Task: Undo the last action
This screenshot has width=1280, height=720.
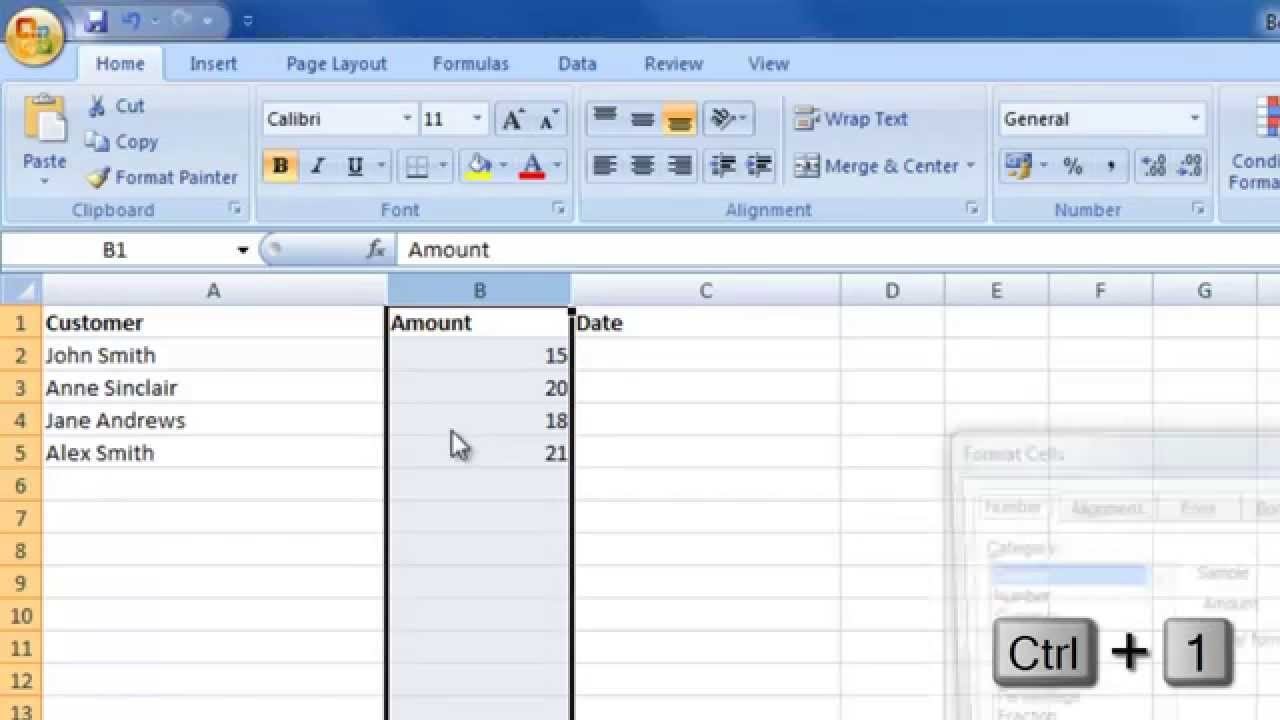Action: 131,20
